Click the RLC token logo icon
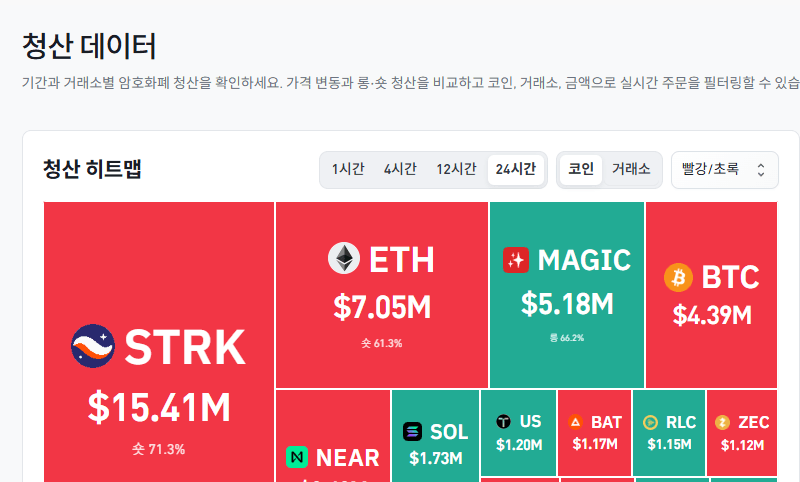Screen dimensions: 800x482 click(x=651, y=422)
